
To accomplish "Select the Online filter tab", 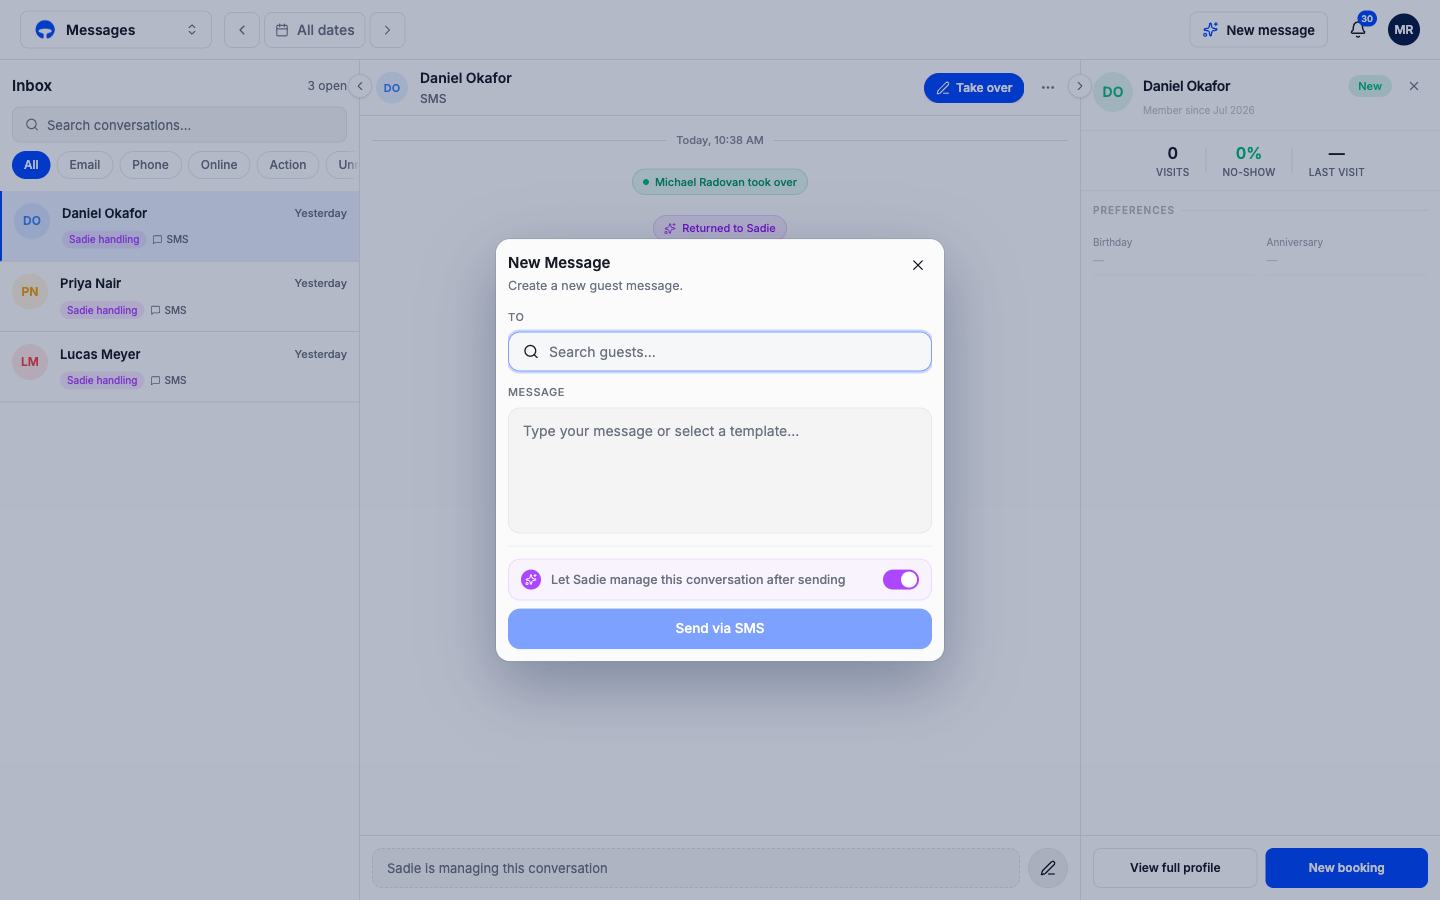I will pos(219,165).
